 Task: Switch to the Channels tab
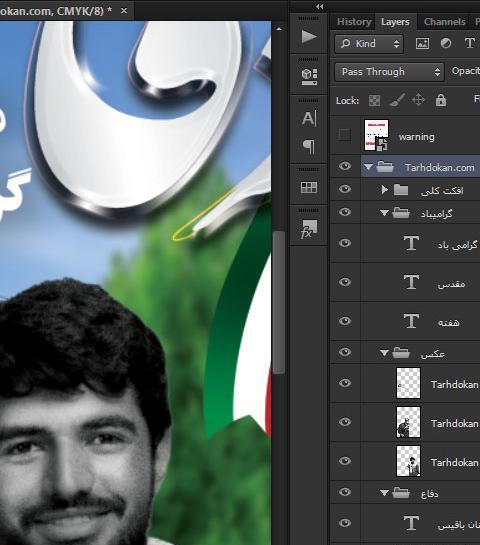click(x=445, y=22)
